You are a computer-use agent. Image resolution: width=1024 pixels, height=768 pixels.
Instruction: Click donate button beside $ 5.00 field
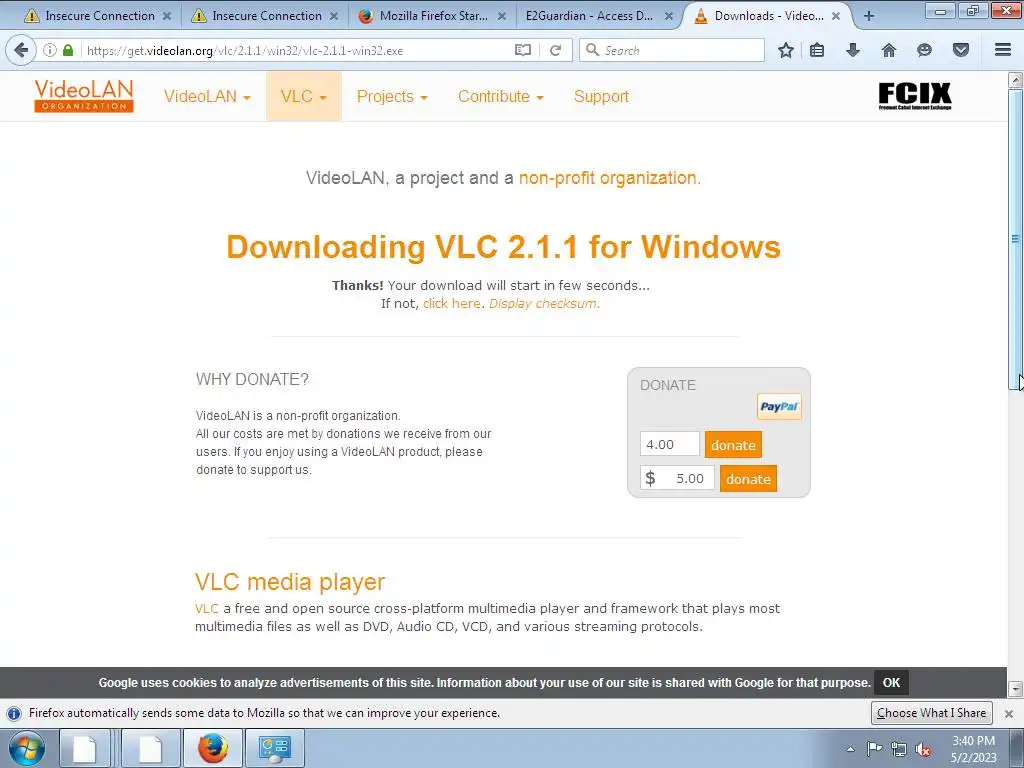(748, 479)
